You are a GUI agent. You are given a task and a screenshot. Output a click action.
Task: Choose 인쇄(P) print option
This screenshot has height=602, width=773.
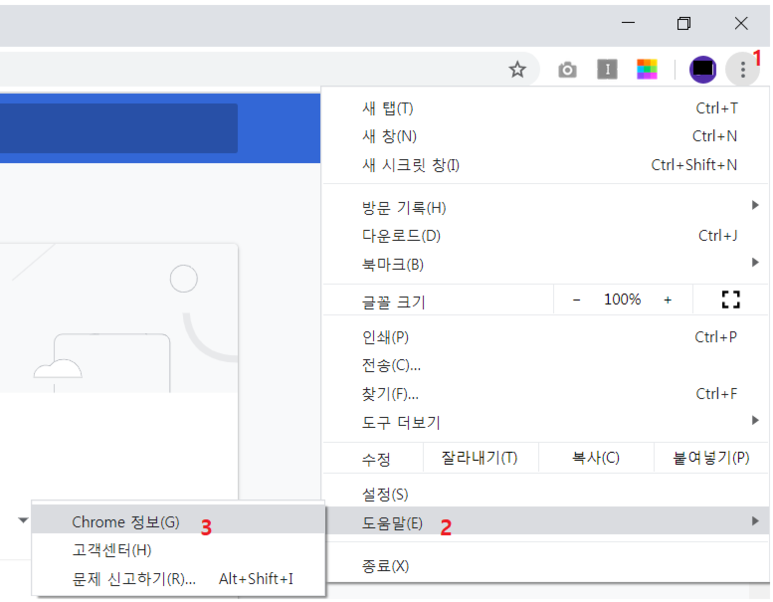(x=546, y=337)
